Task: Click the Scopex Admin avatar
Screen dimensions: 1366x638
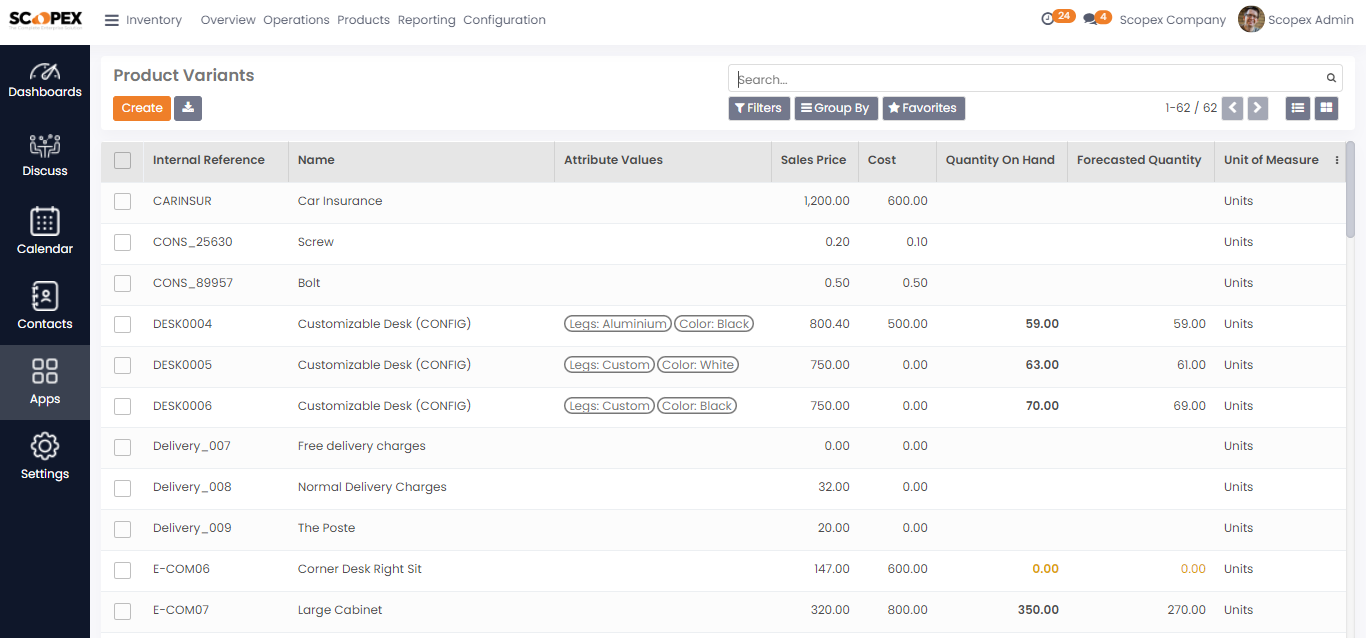Action: coord(1251,19)
